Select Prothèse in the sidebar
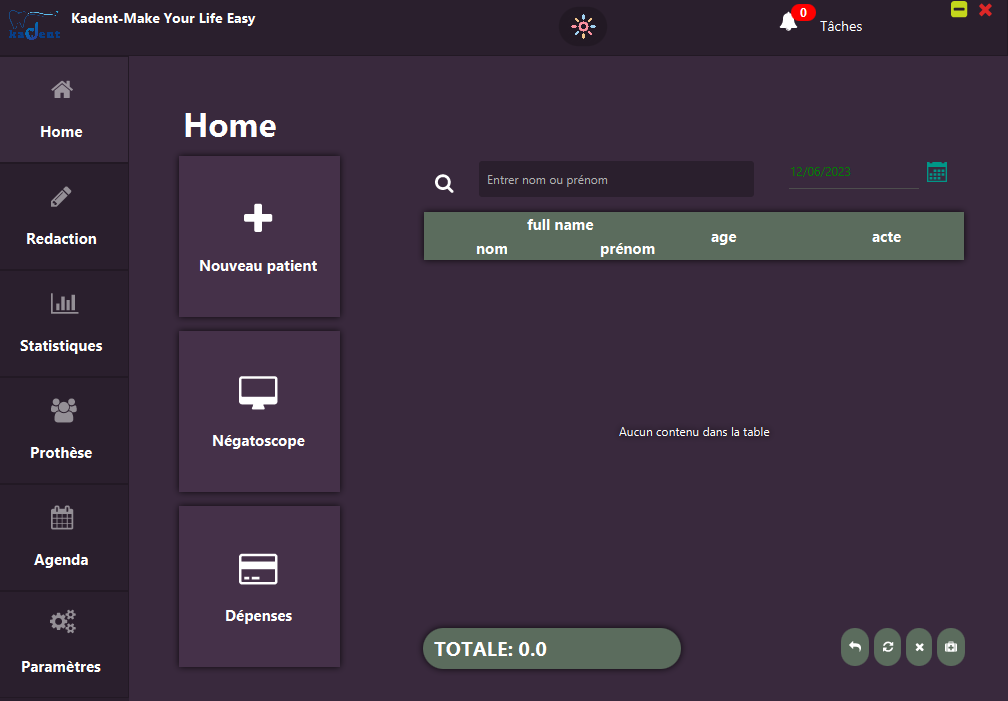 (x=62, y=431)
